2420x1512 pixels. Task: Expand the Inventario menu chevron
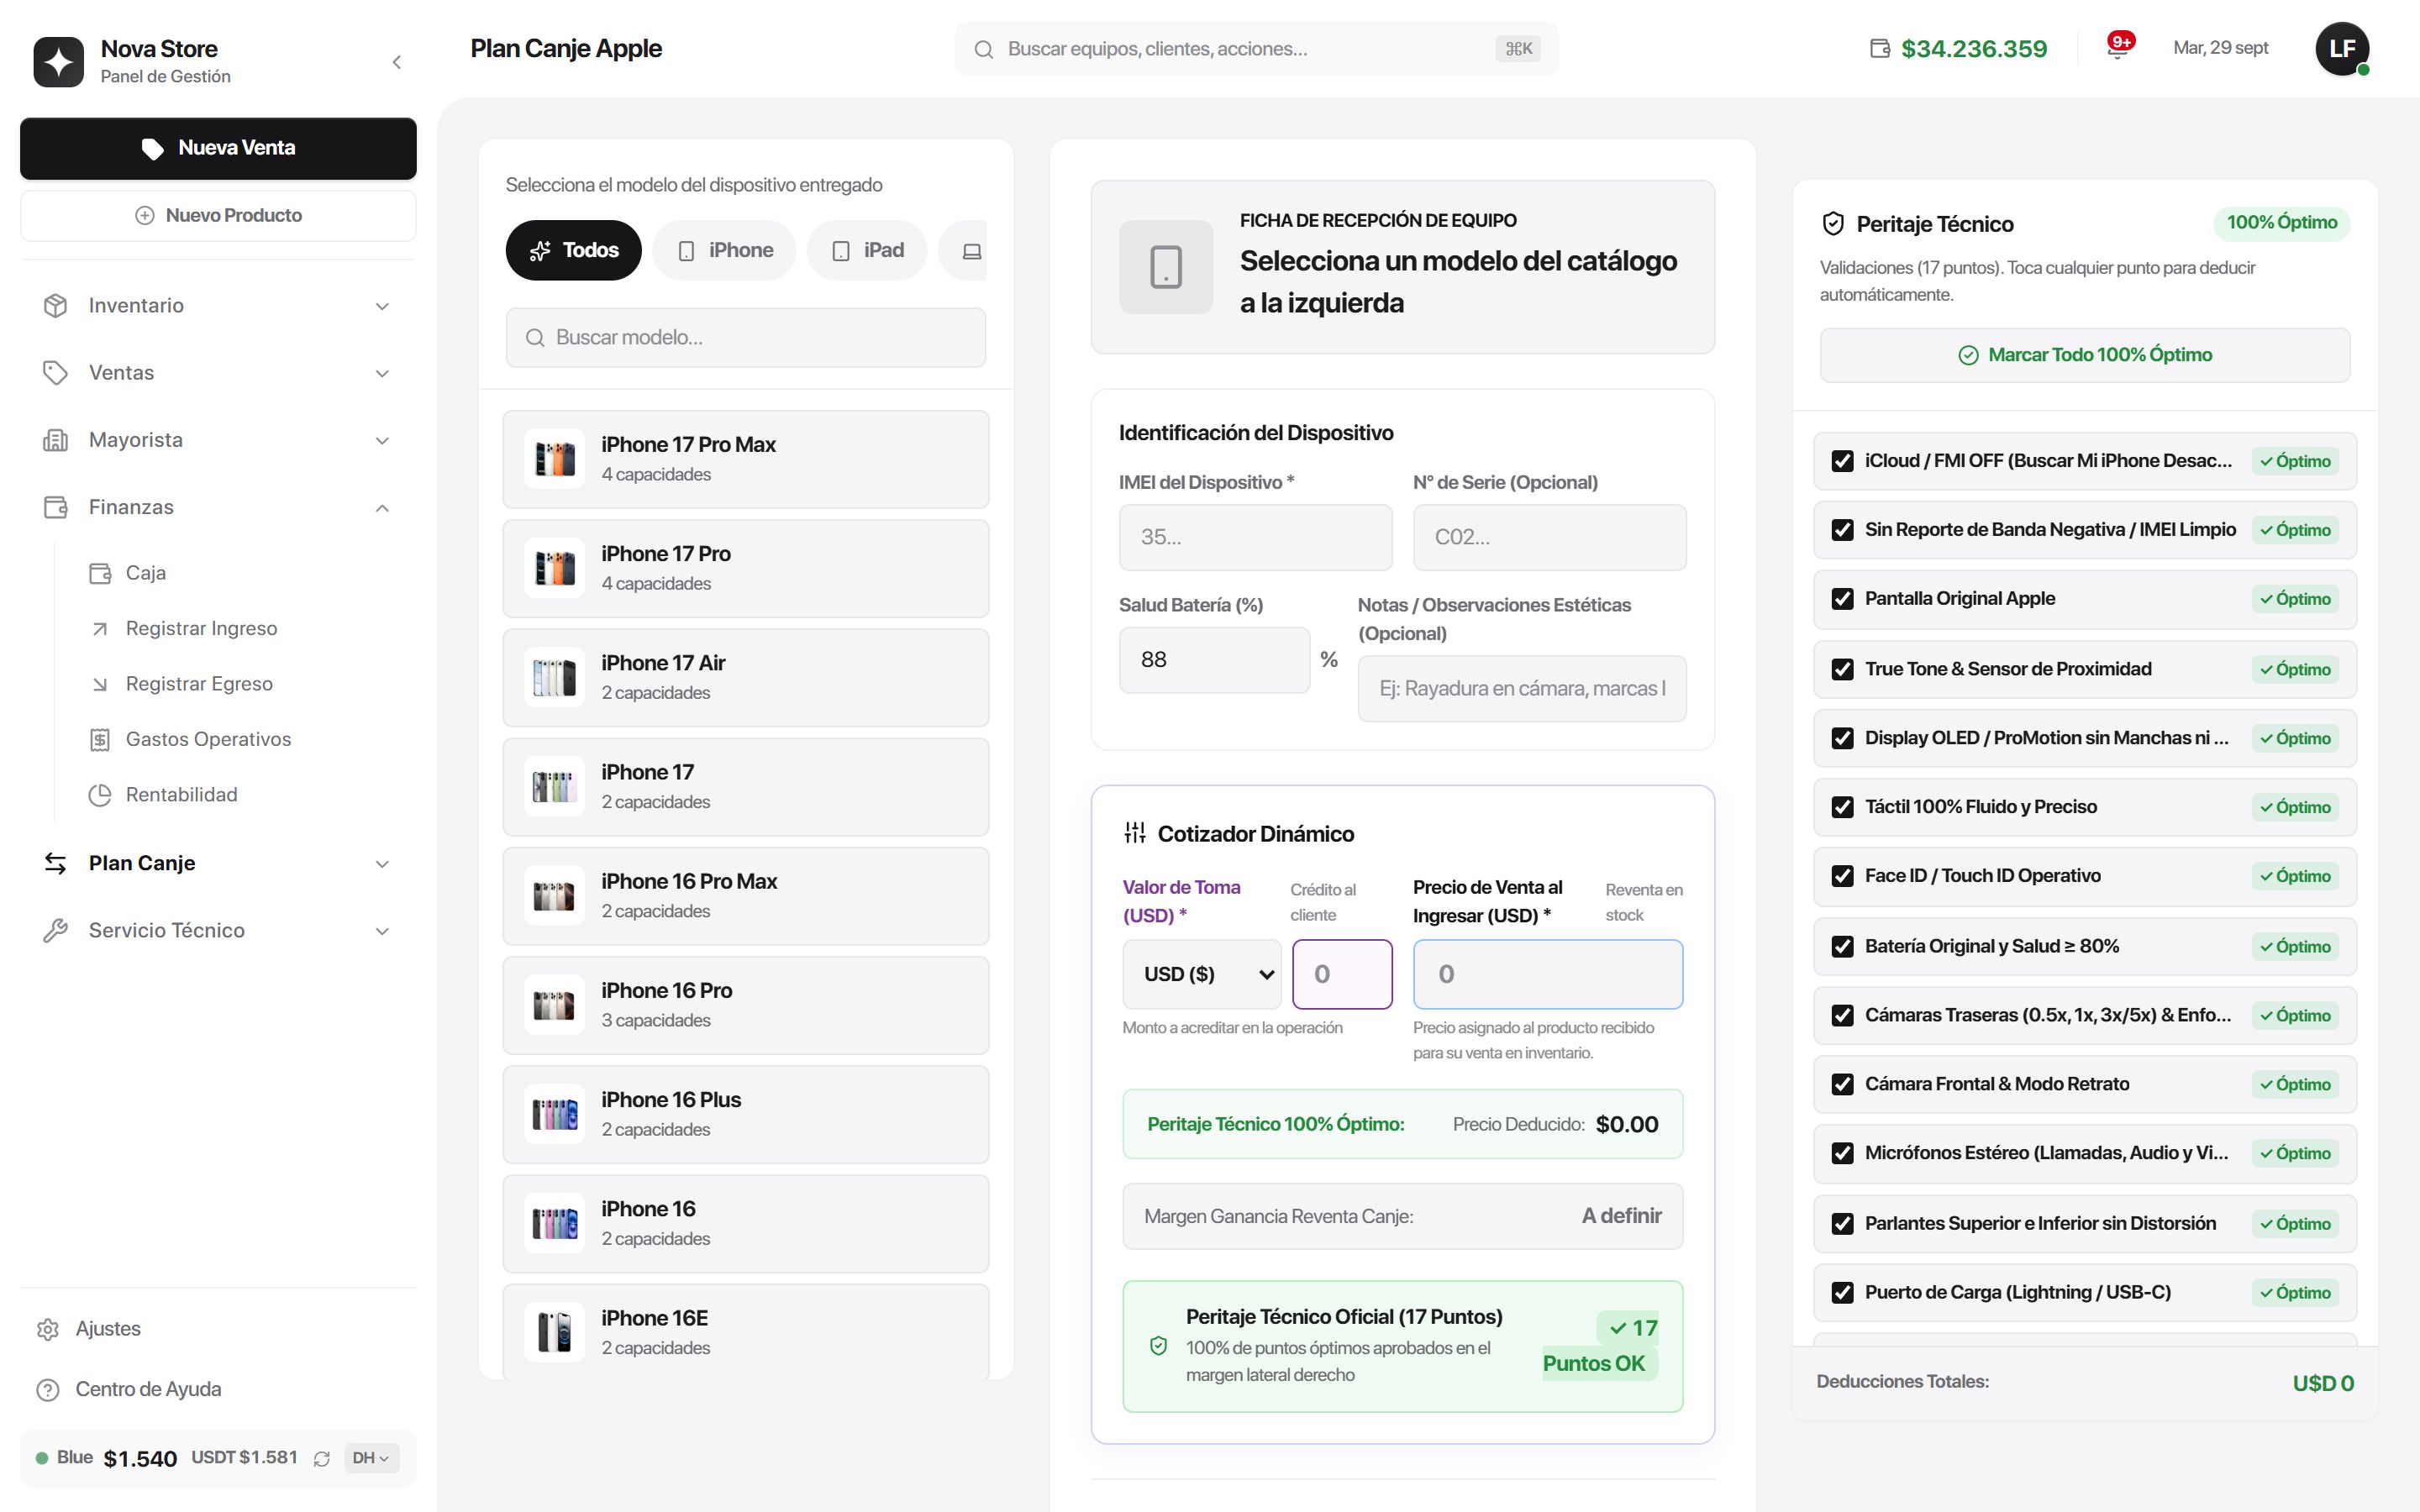382,306
